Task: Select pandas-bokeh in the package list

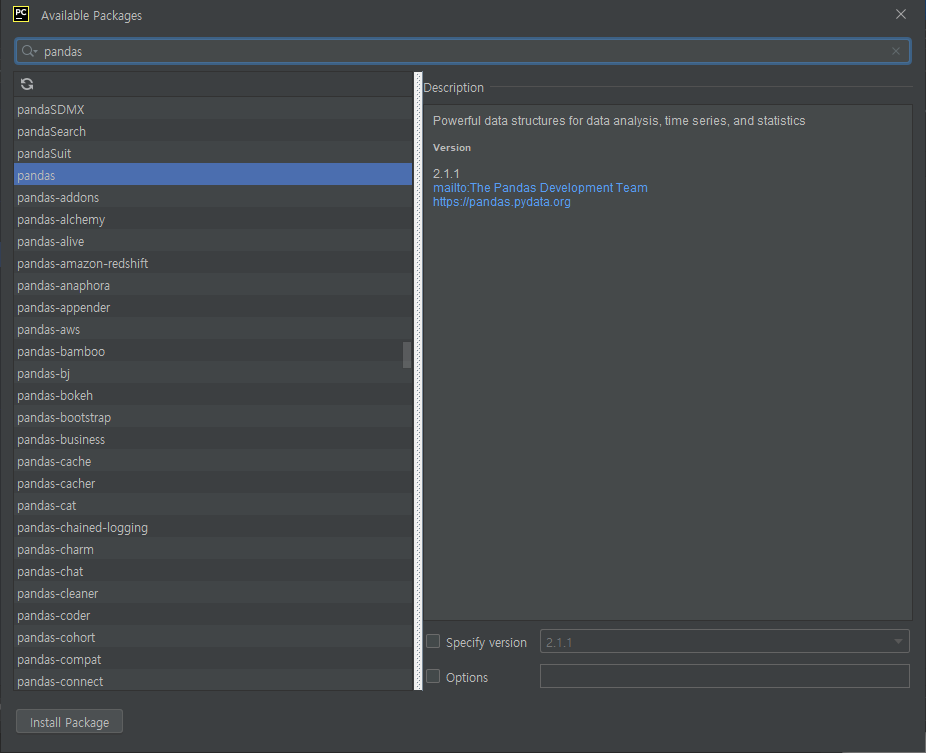Action: 213,395
